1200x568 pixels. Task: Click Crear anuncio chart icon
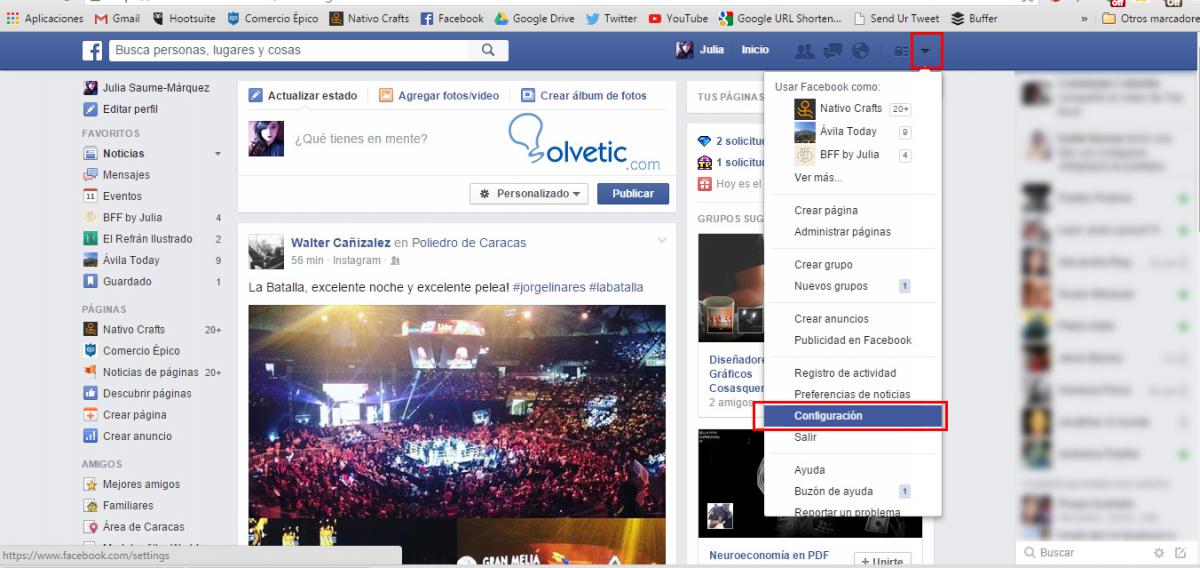point(90,436)
